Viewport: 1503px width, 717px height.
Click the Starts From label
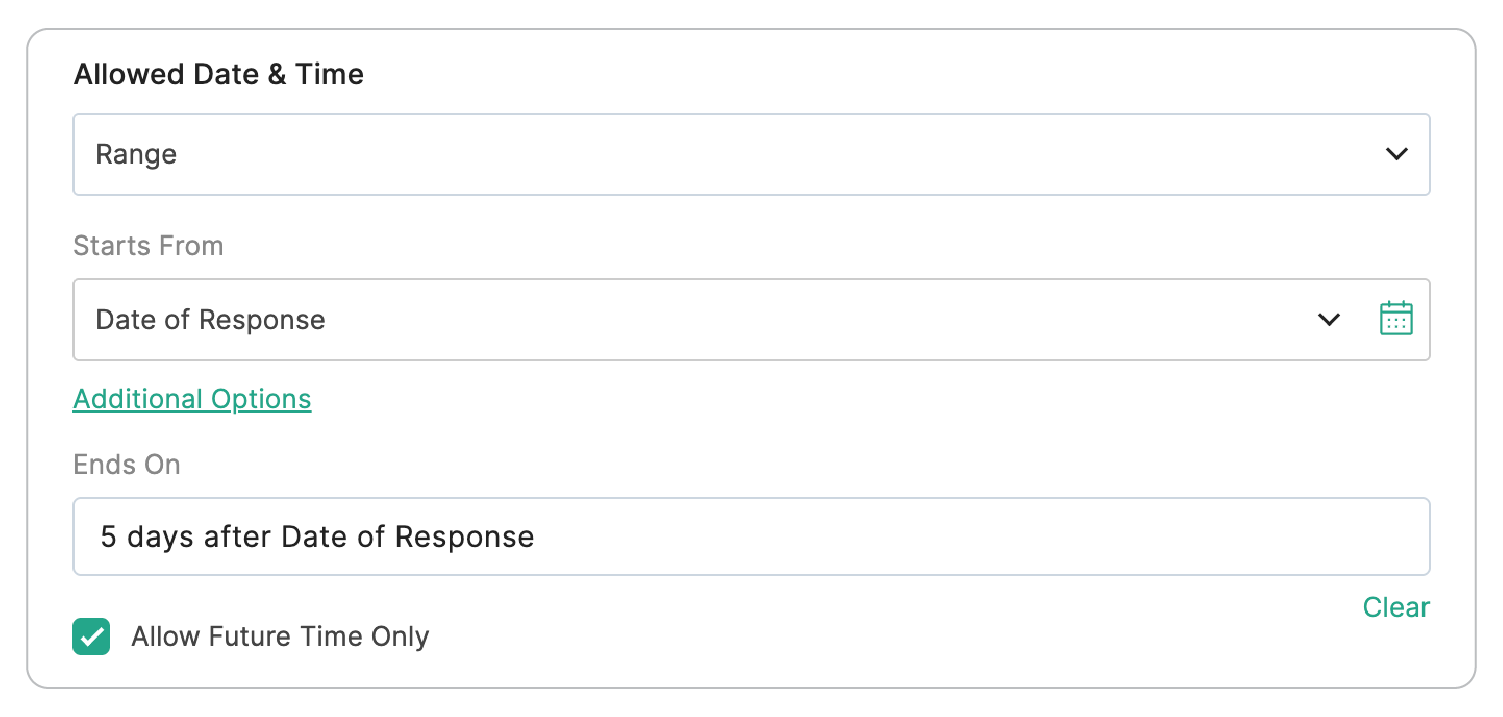[x=148, y=246]
